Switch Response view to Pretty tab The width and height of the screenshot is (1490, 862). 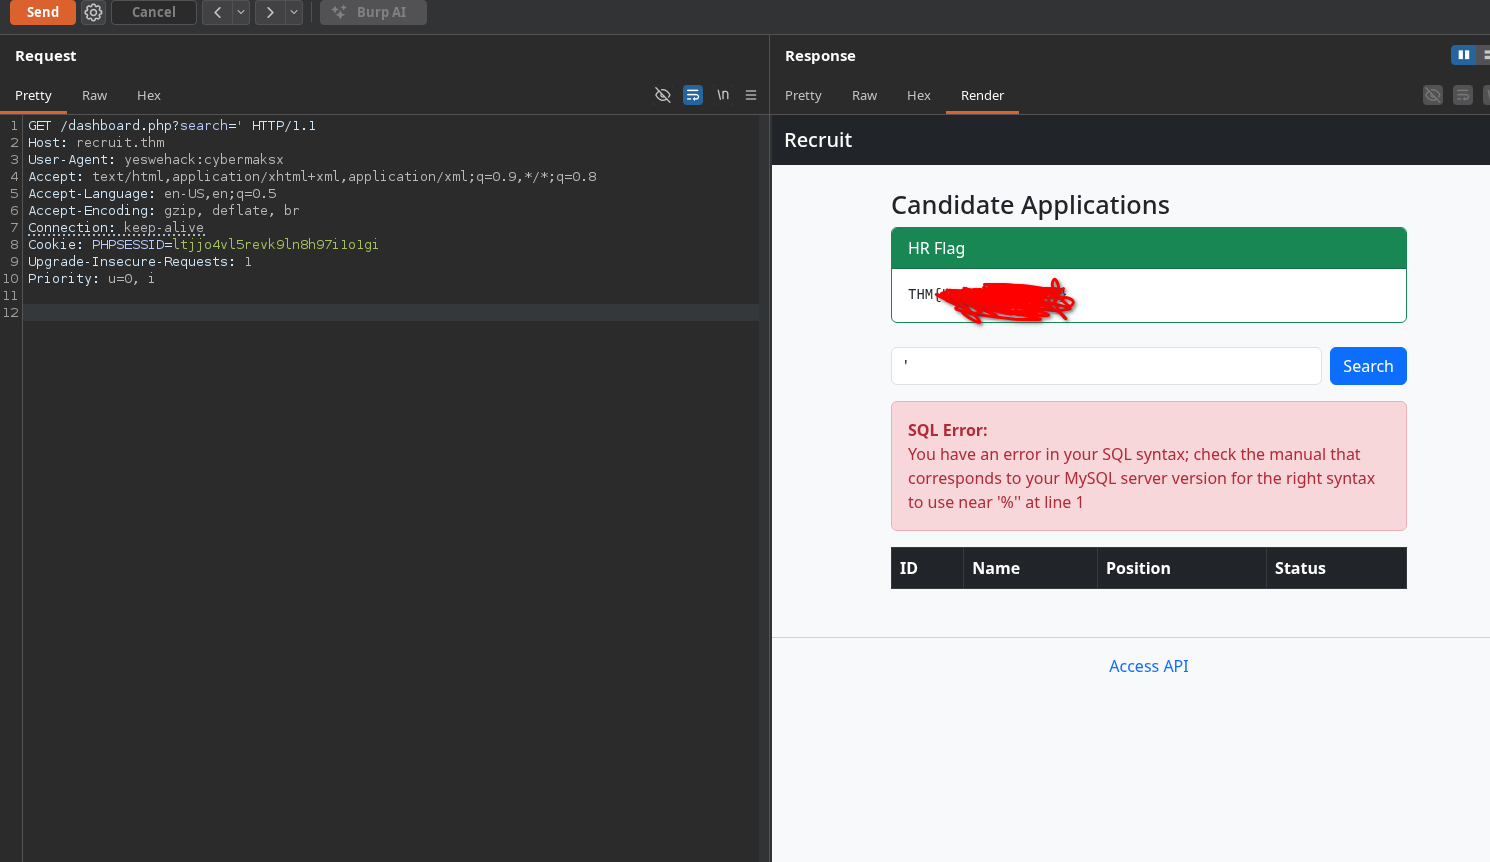(x=803, y=95)
